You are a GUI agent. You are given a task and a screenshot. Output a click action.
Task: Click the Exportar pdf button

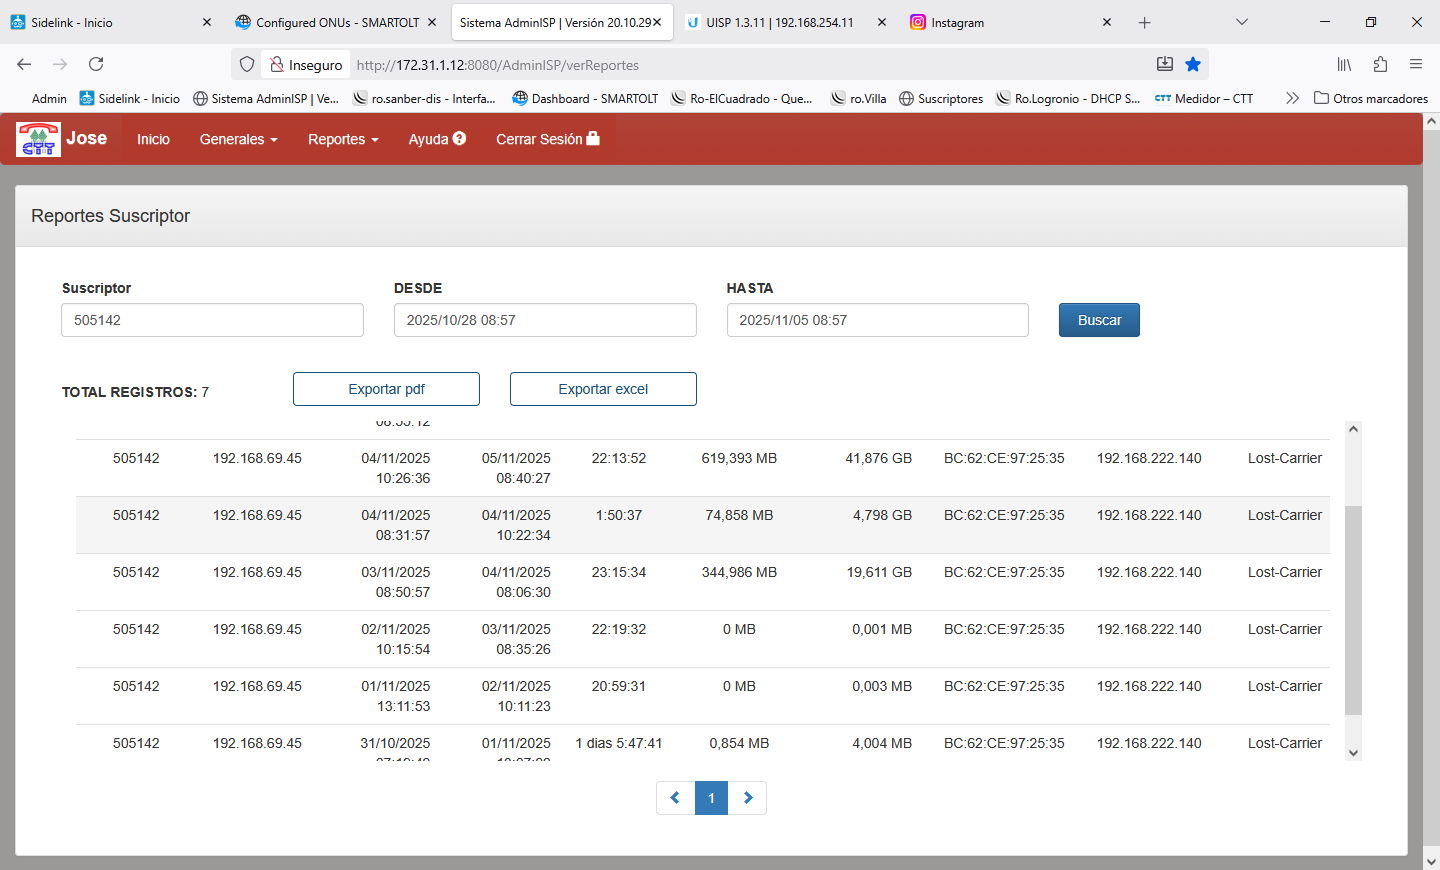(386, 389)
